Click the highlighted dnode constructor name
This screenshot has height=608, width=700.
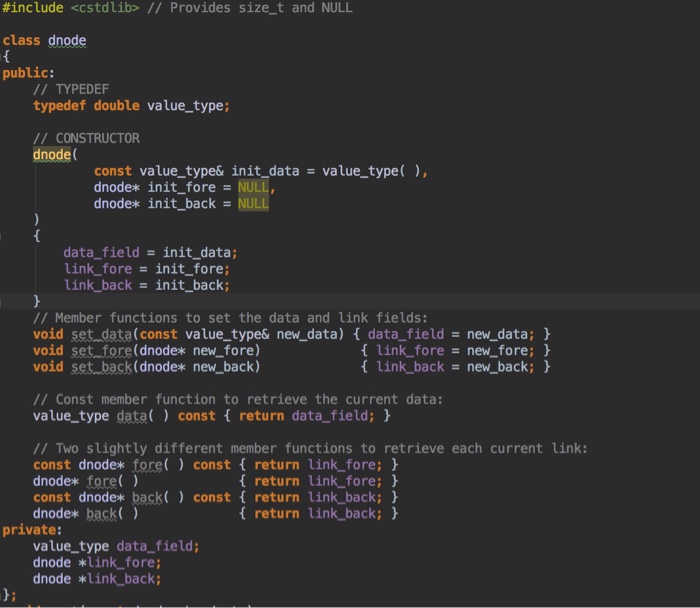(x=52, y=155)
